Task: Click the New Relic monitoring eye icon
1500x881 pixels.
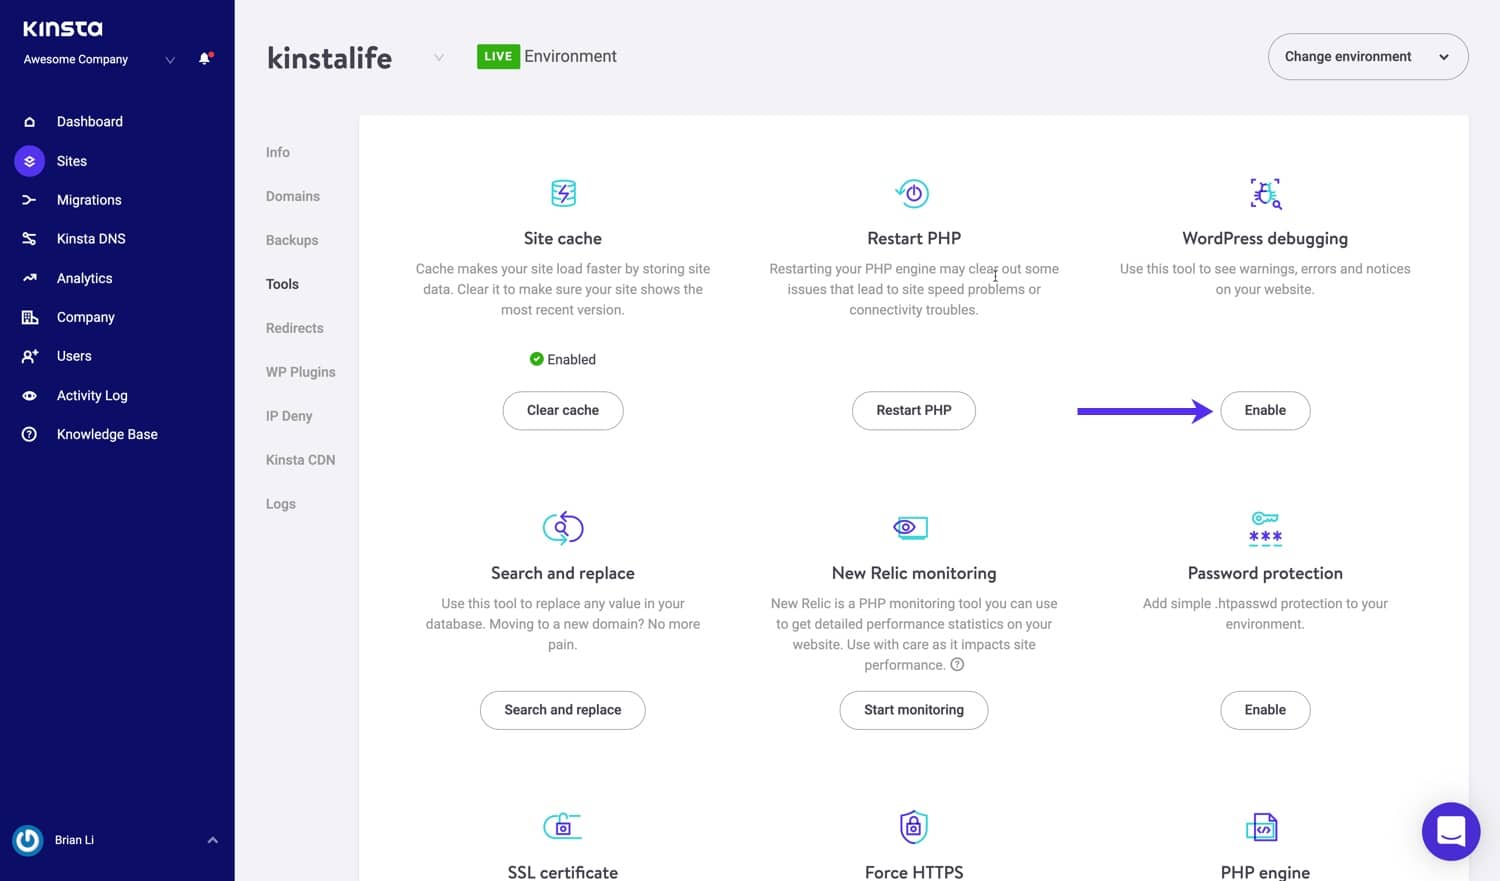Action: [x=911, y=527]
